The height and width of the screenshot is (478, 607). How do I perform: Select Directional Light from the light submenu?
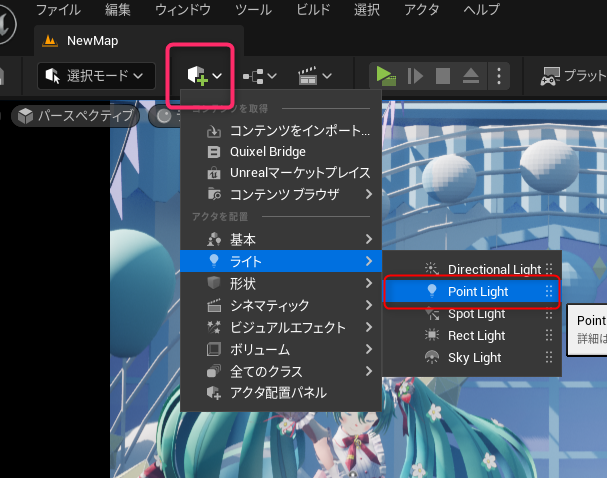coord(493,269)
